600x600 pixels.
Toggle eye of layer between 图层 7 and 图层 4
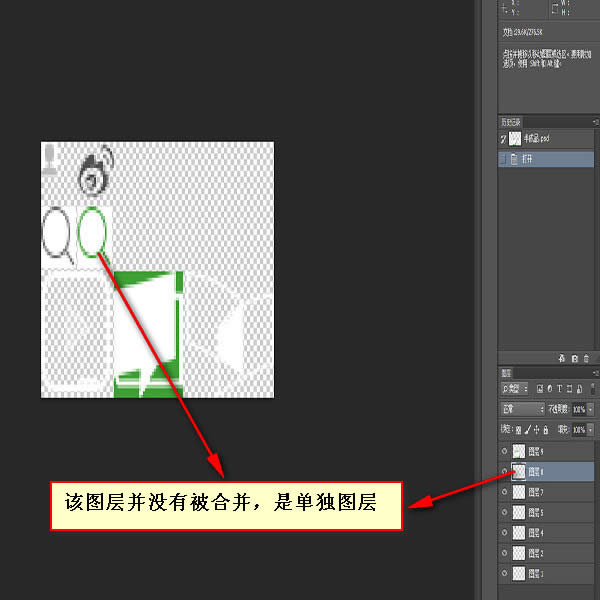point(504,512)
